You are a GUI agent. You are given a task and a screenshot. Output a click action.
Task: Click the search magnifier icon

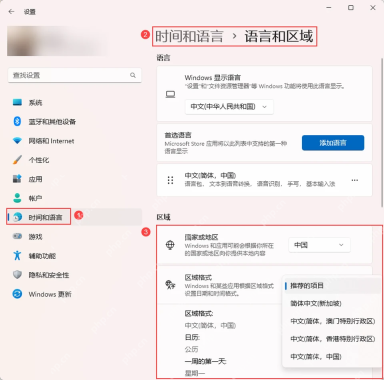coord(133,75)
